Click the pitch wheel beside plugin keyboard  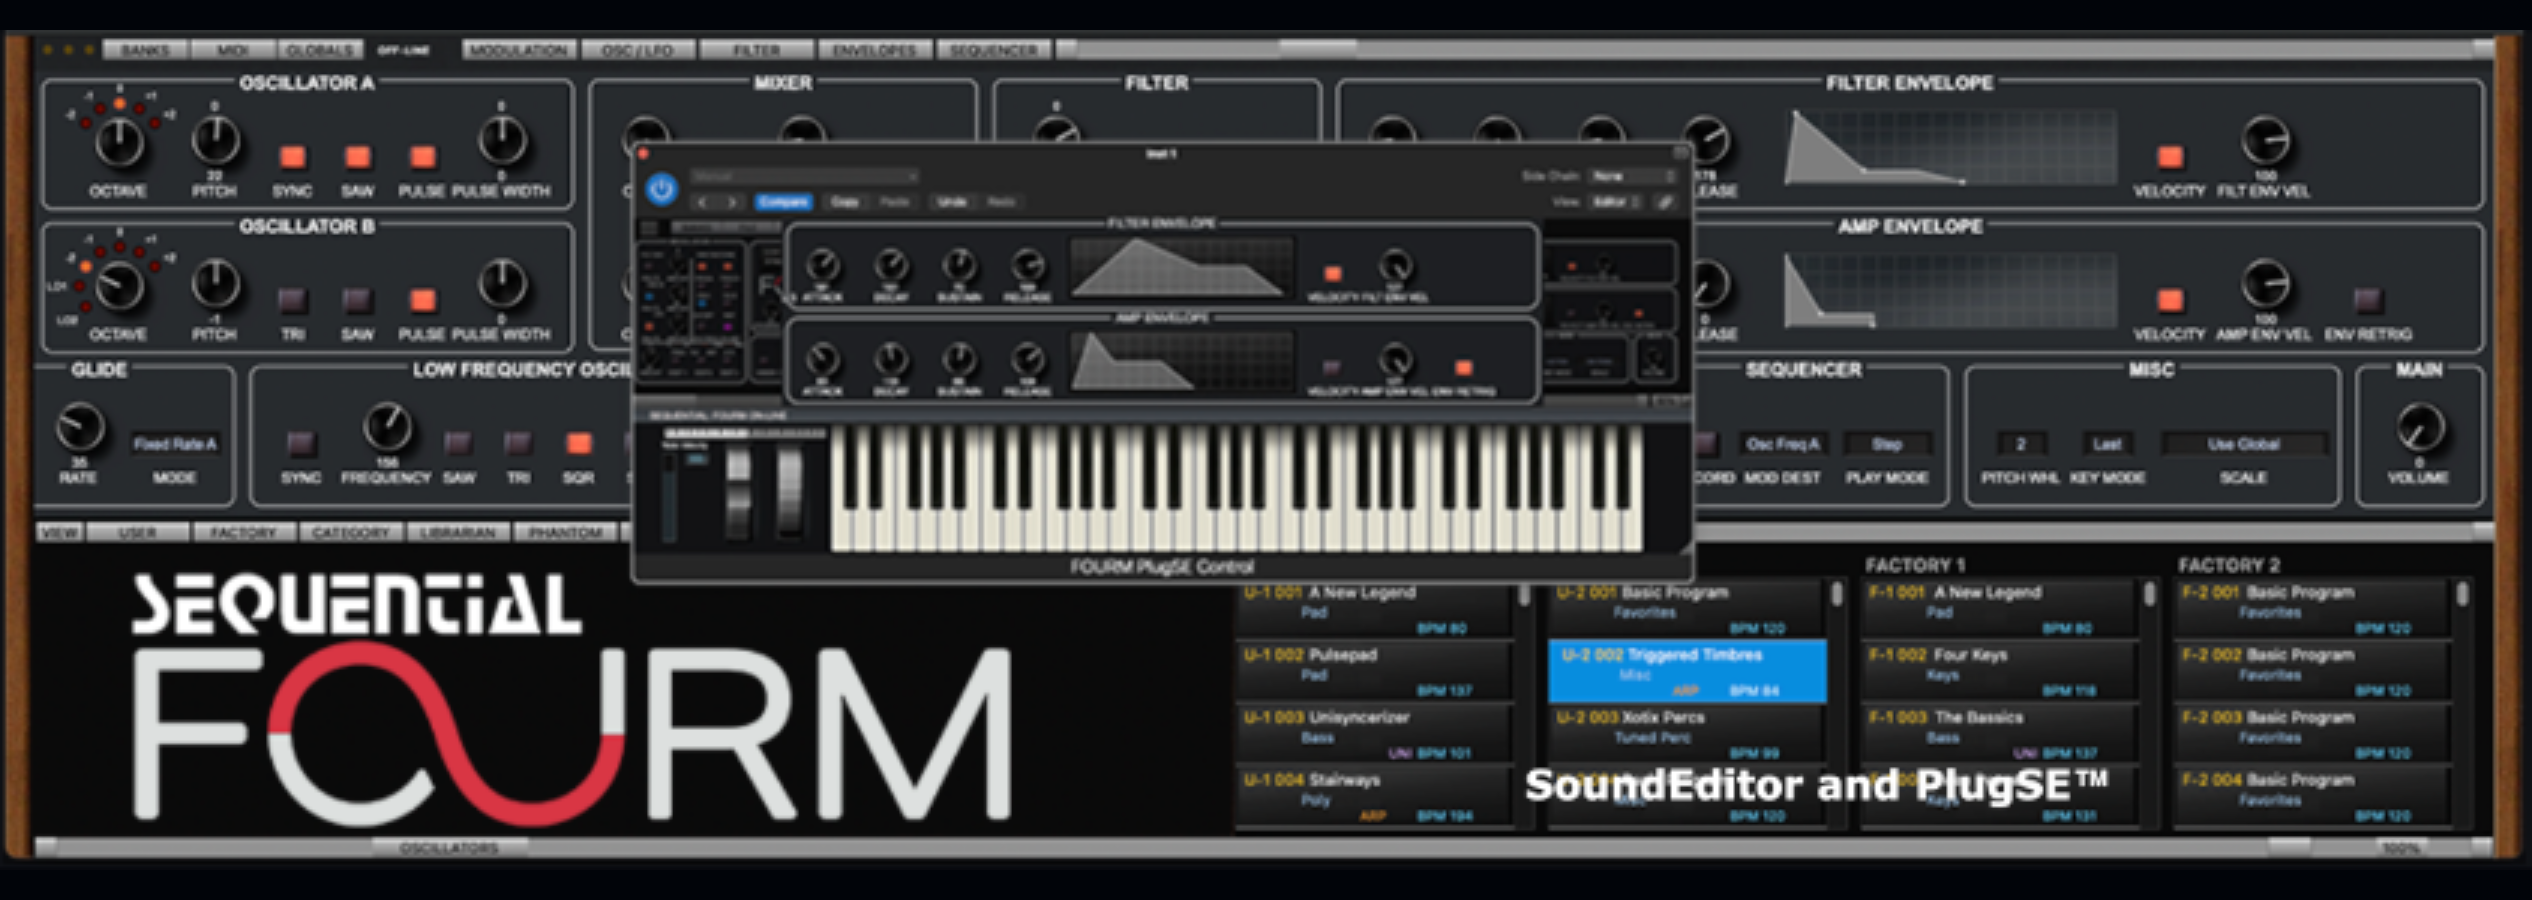(738, 492)
